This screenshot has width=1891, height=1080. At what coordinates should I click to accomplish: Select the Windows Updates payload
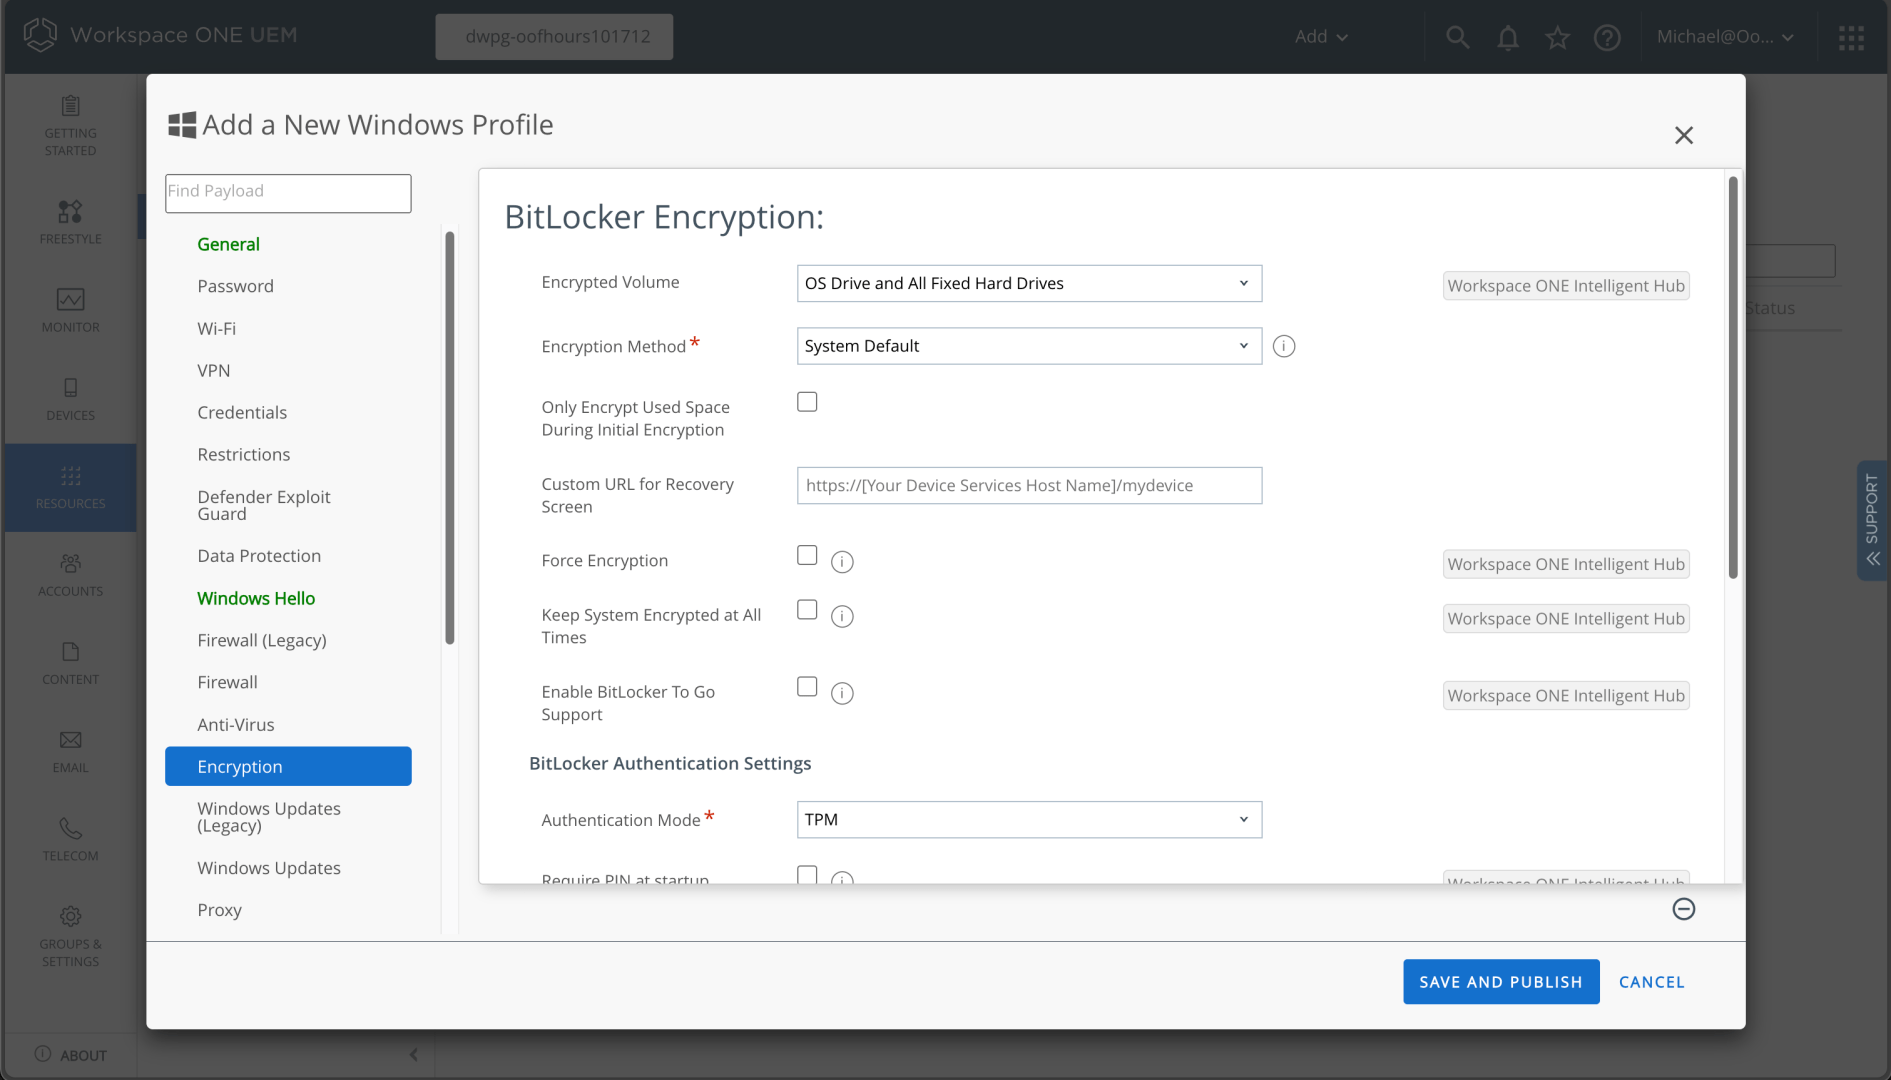(269, 868)
